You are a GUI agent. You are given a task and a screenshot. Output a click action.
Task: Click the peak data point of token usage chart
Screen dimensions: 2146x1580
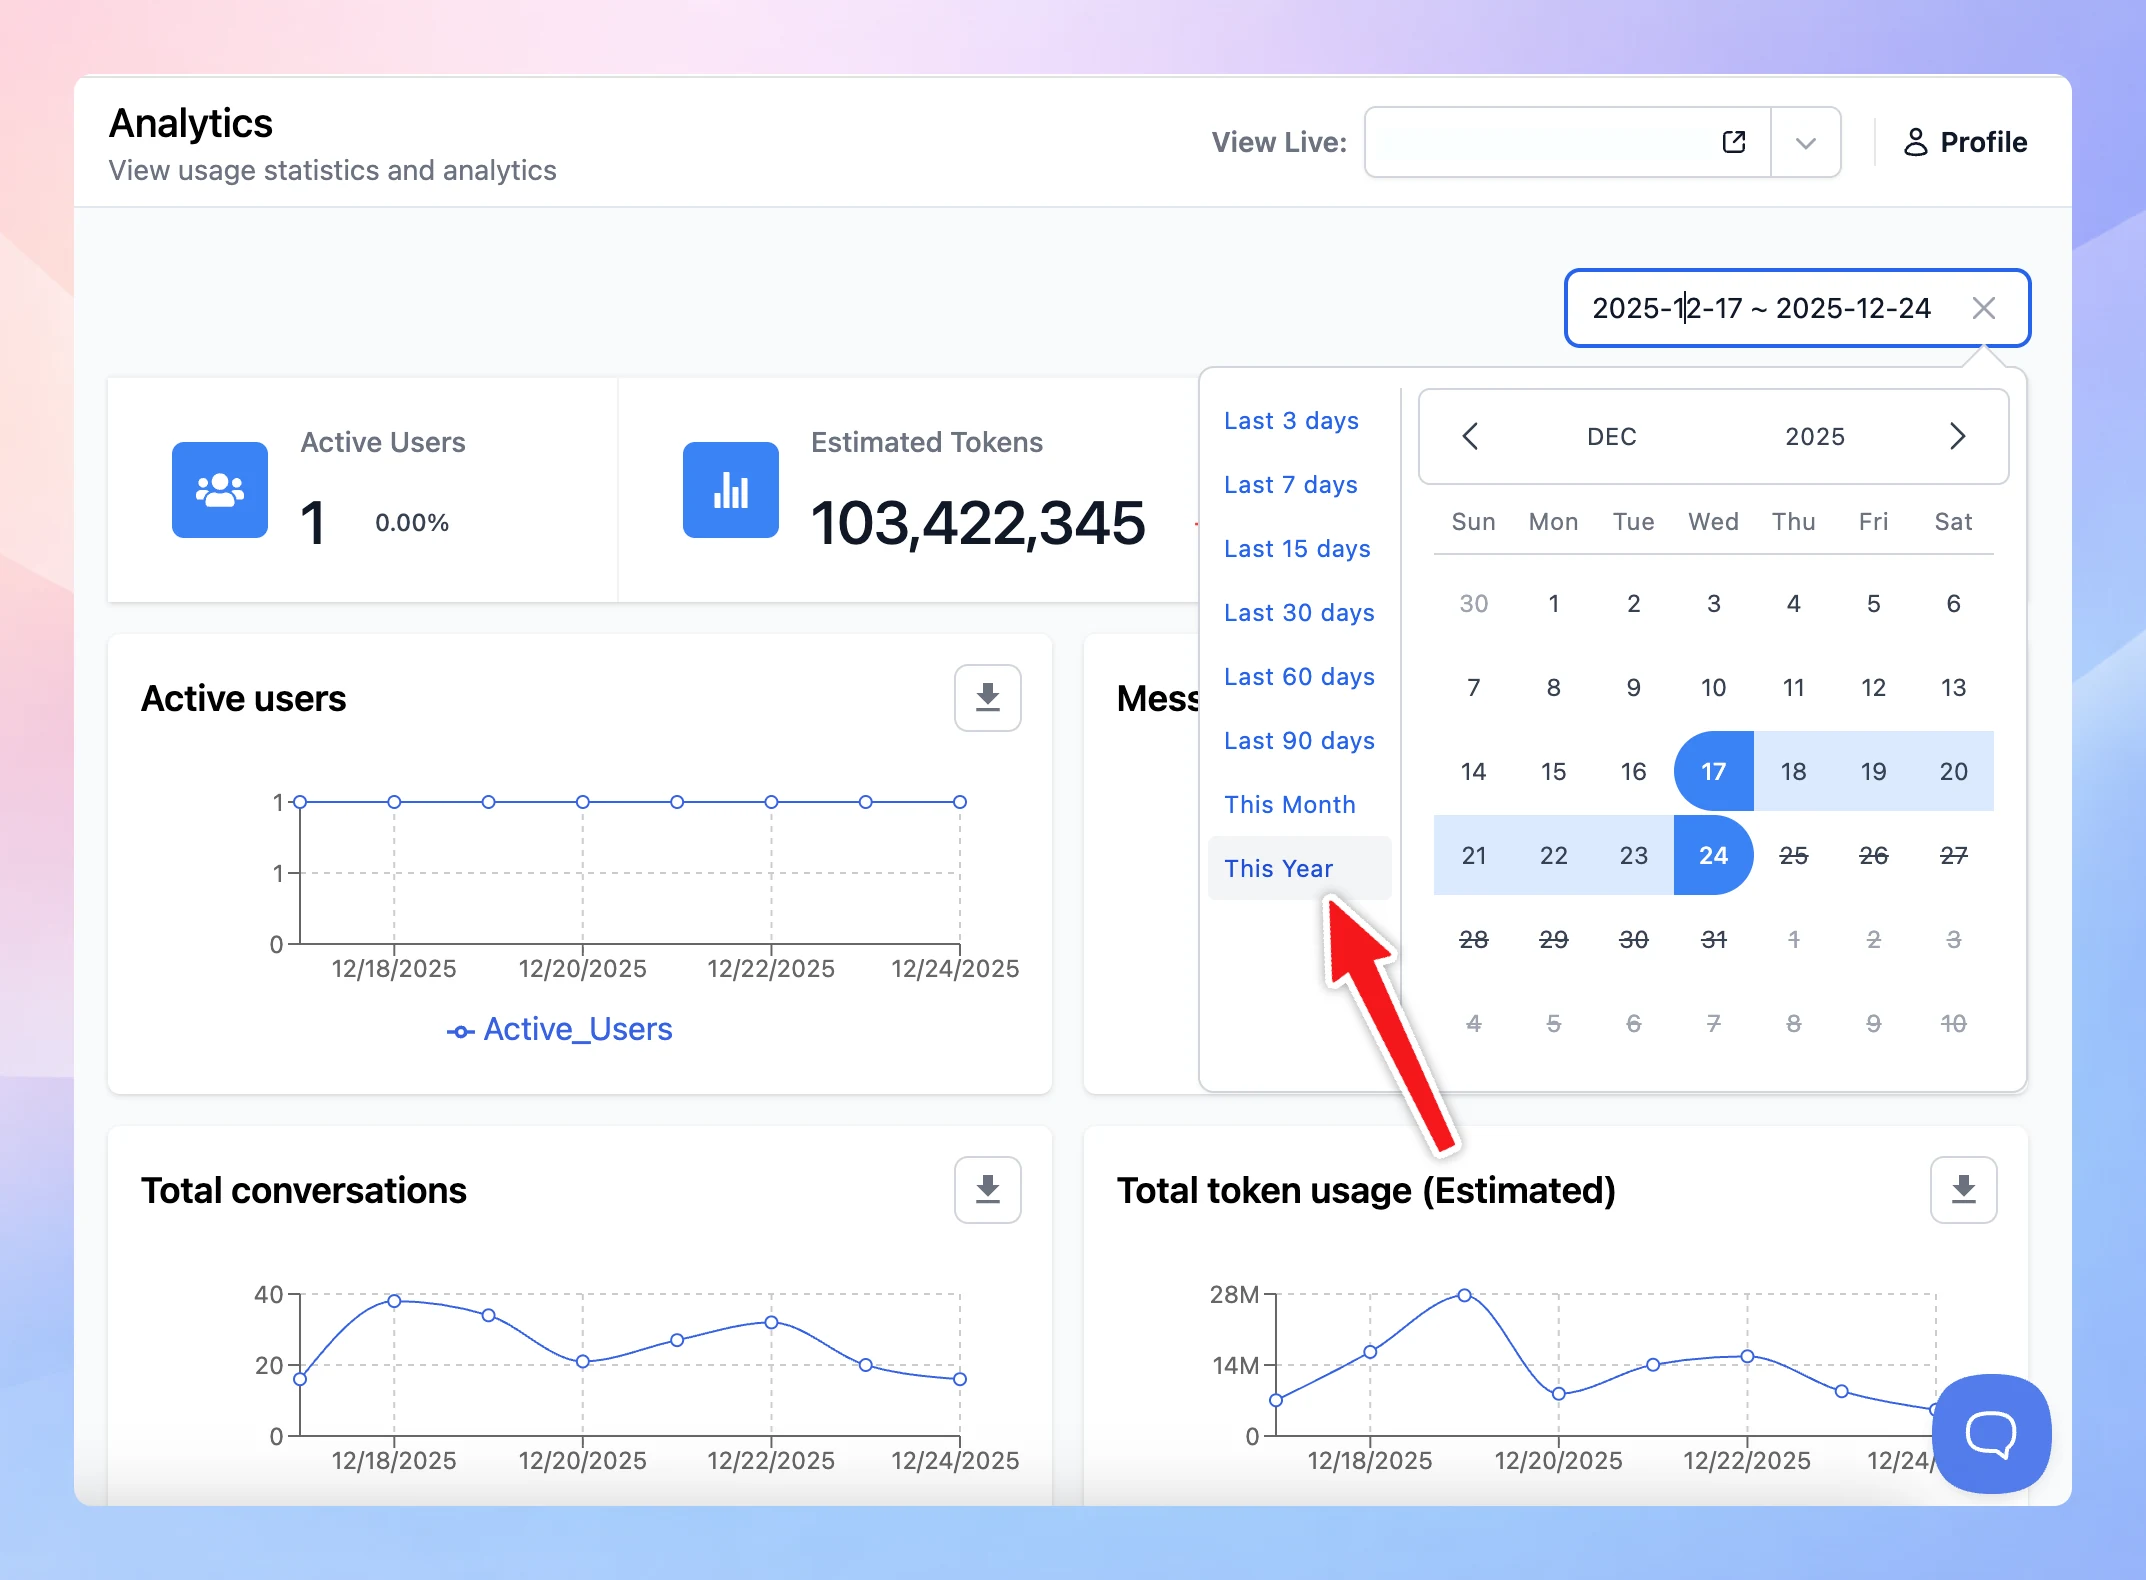click(x=1464, y=1295)
